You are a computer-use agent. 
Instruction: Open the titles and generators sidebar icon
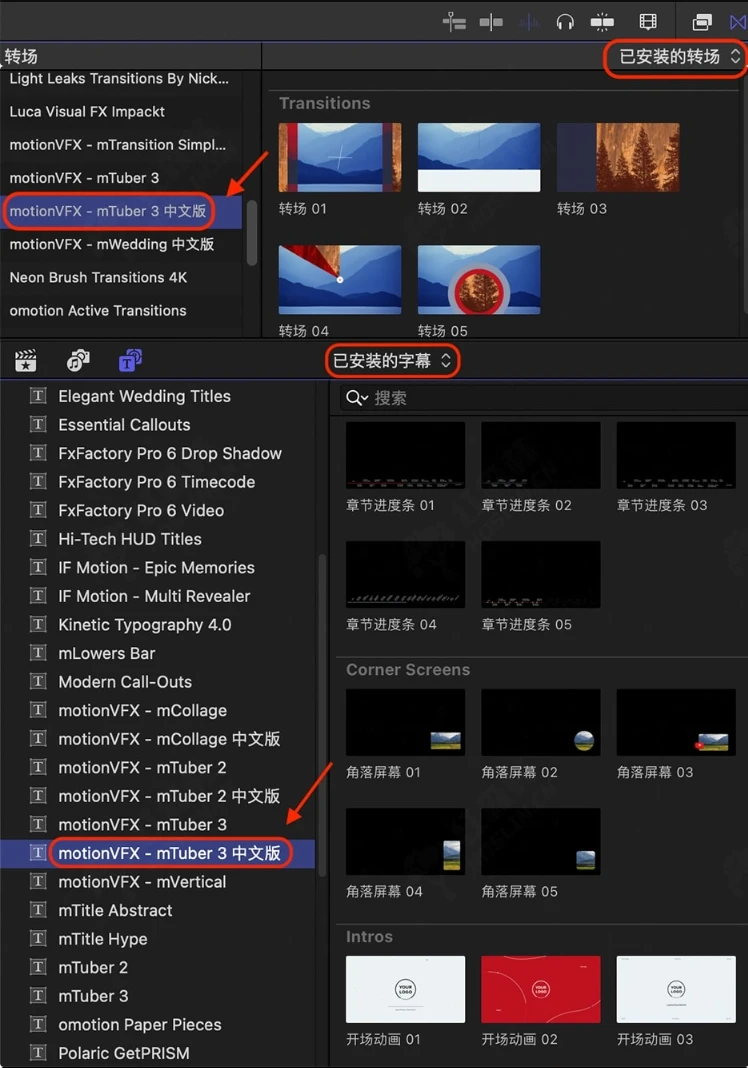click(129, 360)
